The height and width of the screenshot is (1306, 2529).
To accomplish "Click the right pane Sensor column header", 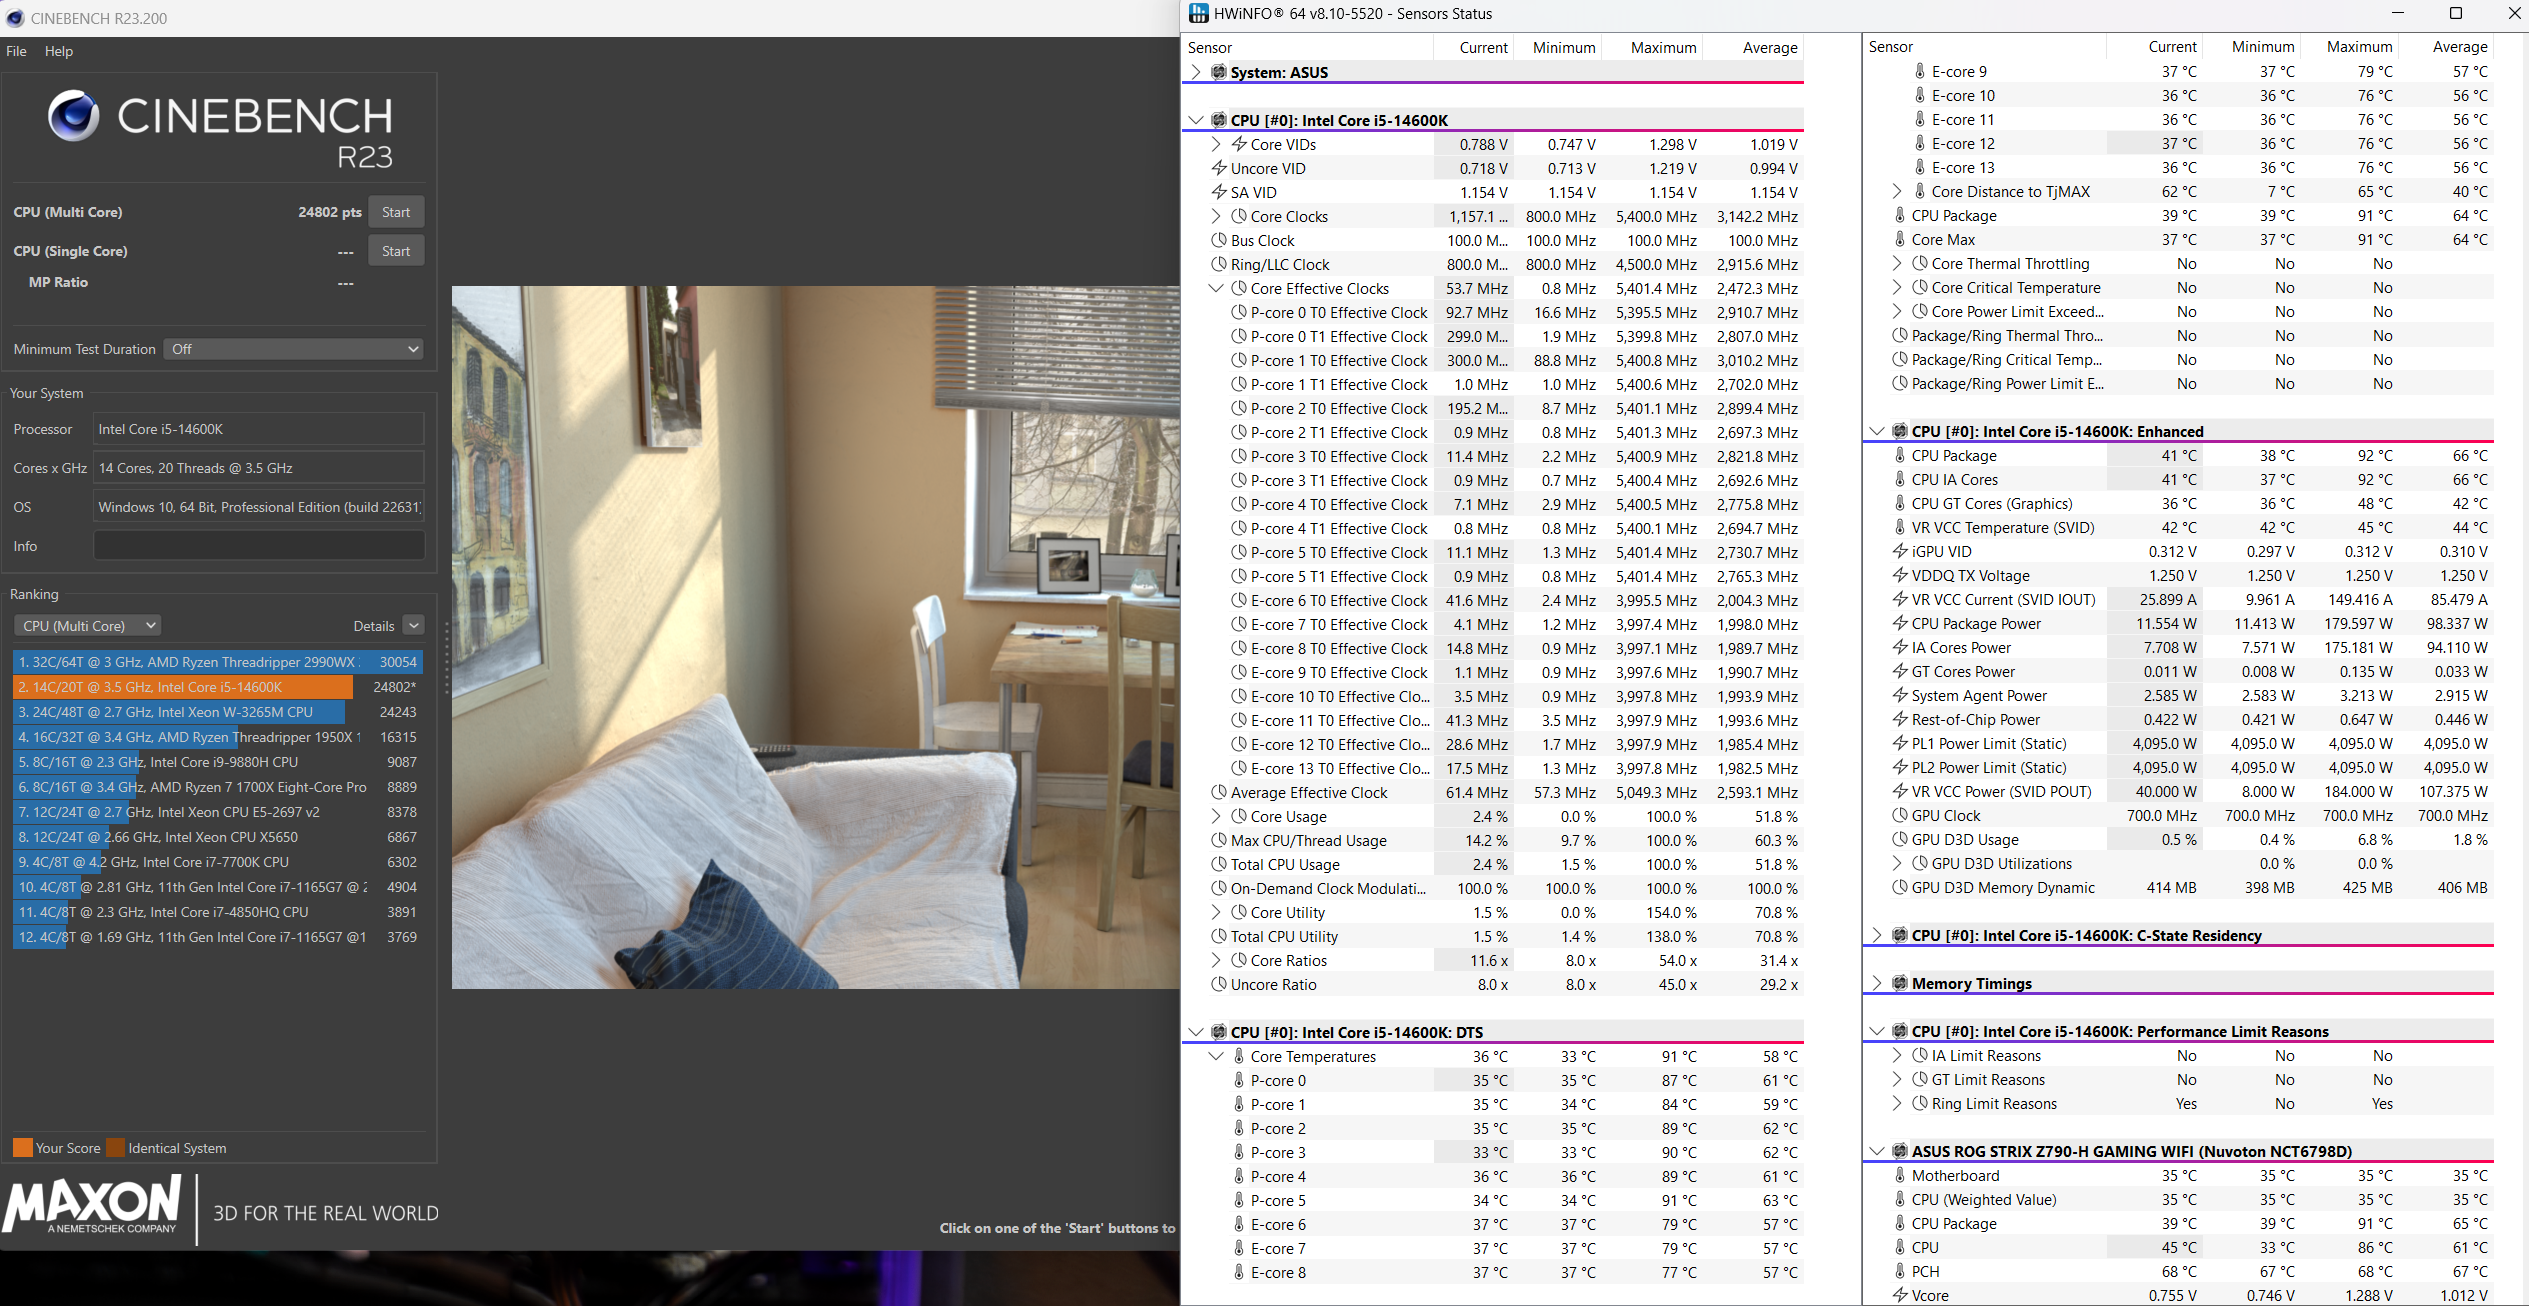I will click(1985, 46).
